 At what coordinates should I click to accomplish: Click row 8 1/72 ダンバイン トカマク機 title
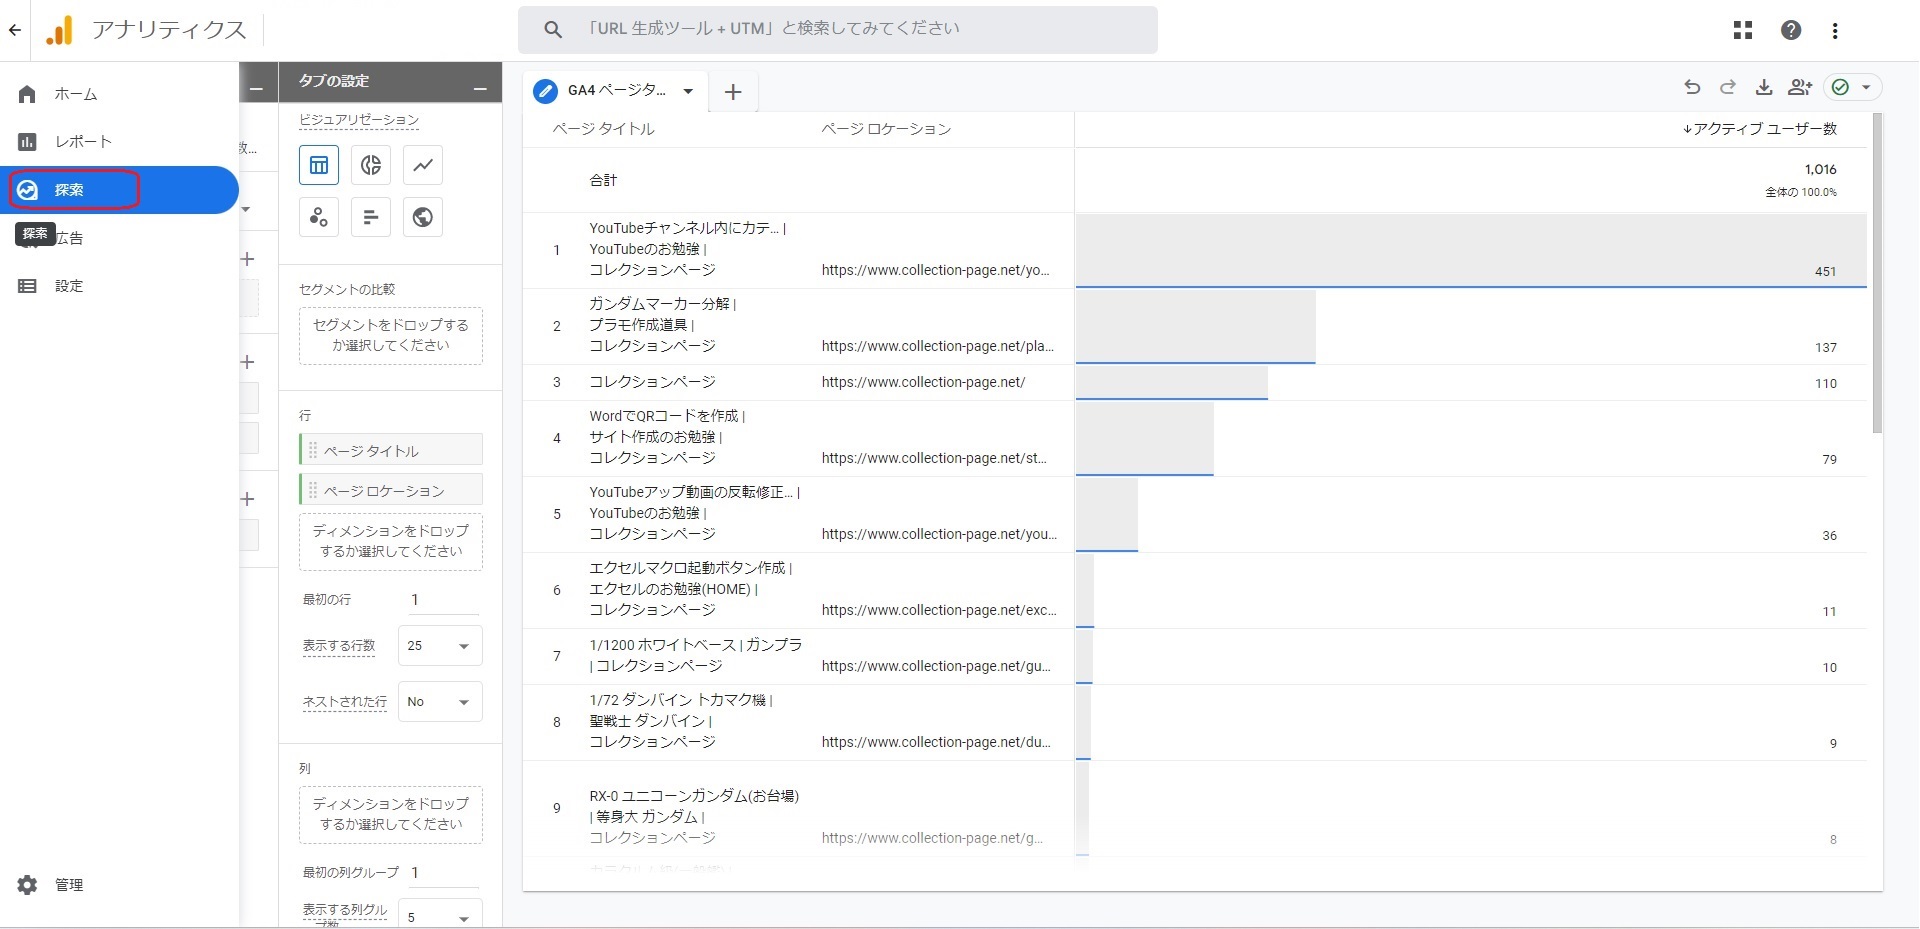click(681, 721)
